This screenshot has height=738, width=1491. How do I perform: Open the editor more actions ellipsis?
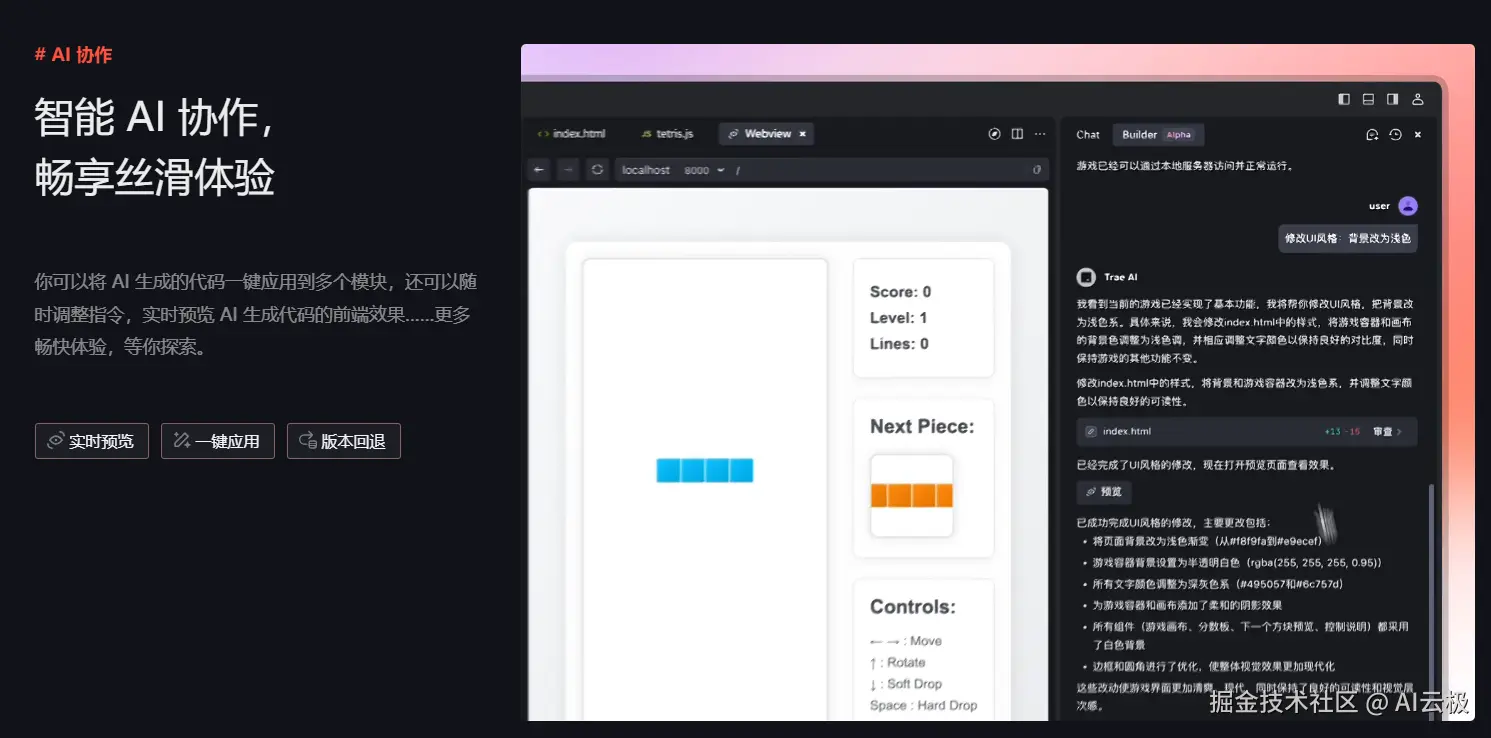pyautogui.click(x=1040, y=134)
